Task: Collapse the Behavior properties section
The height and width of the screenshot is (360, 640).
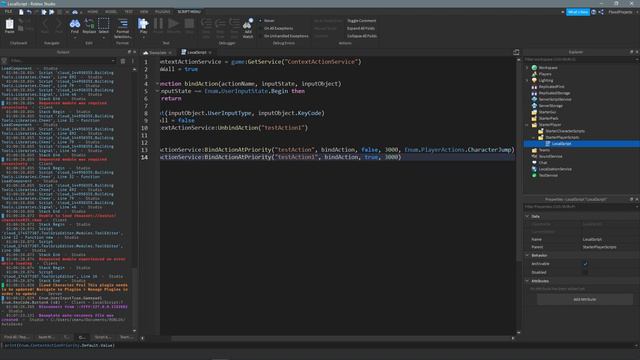Action: (527, 256)
